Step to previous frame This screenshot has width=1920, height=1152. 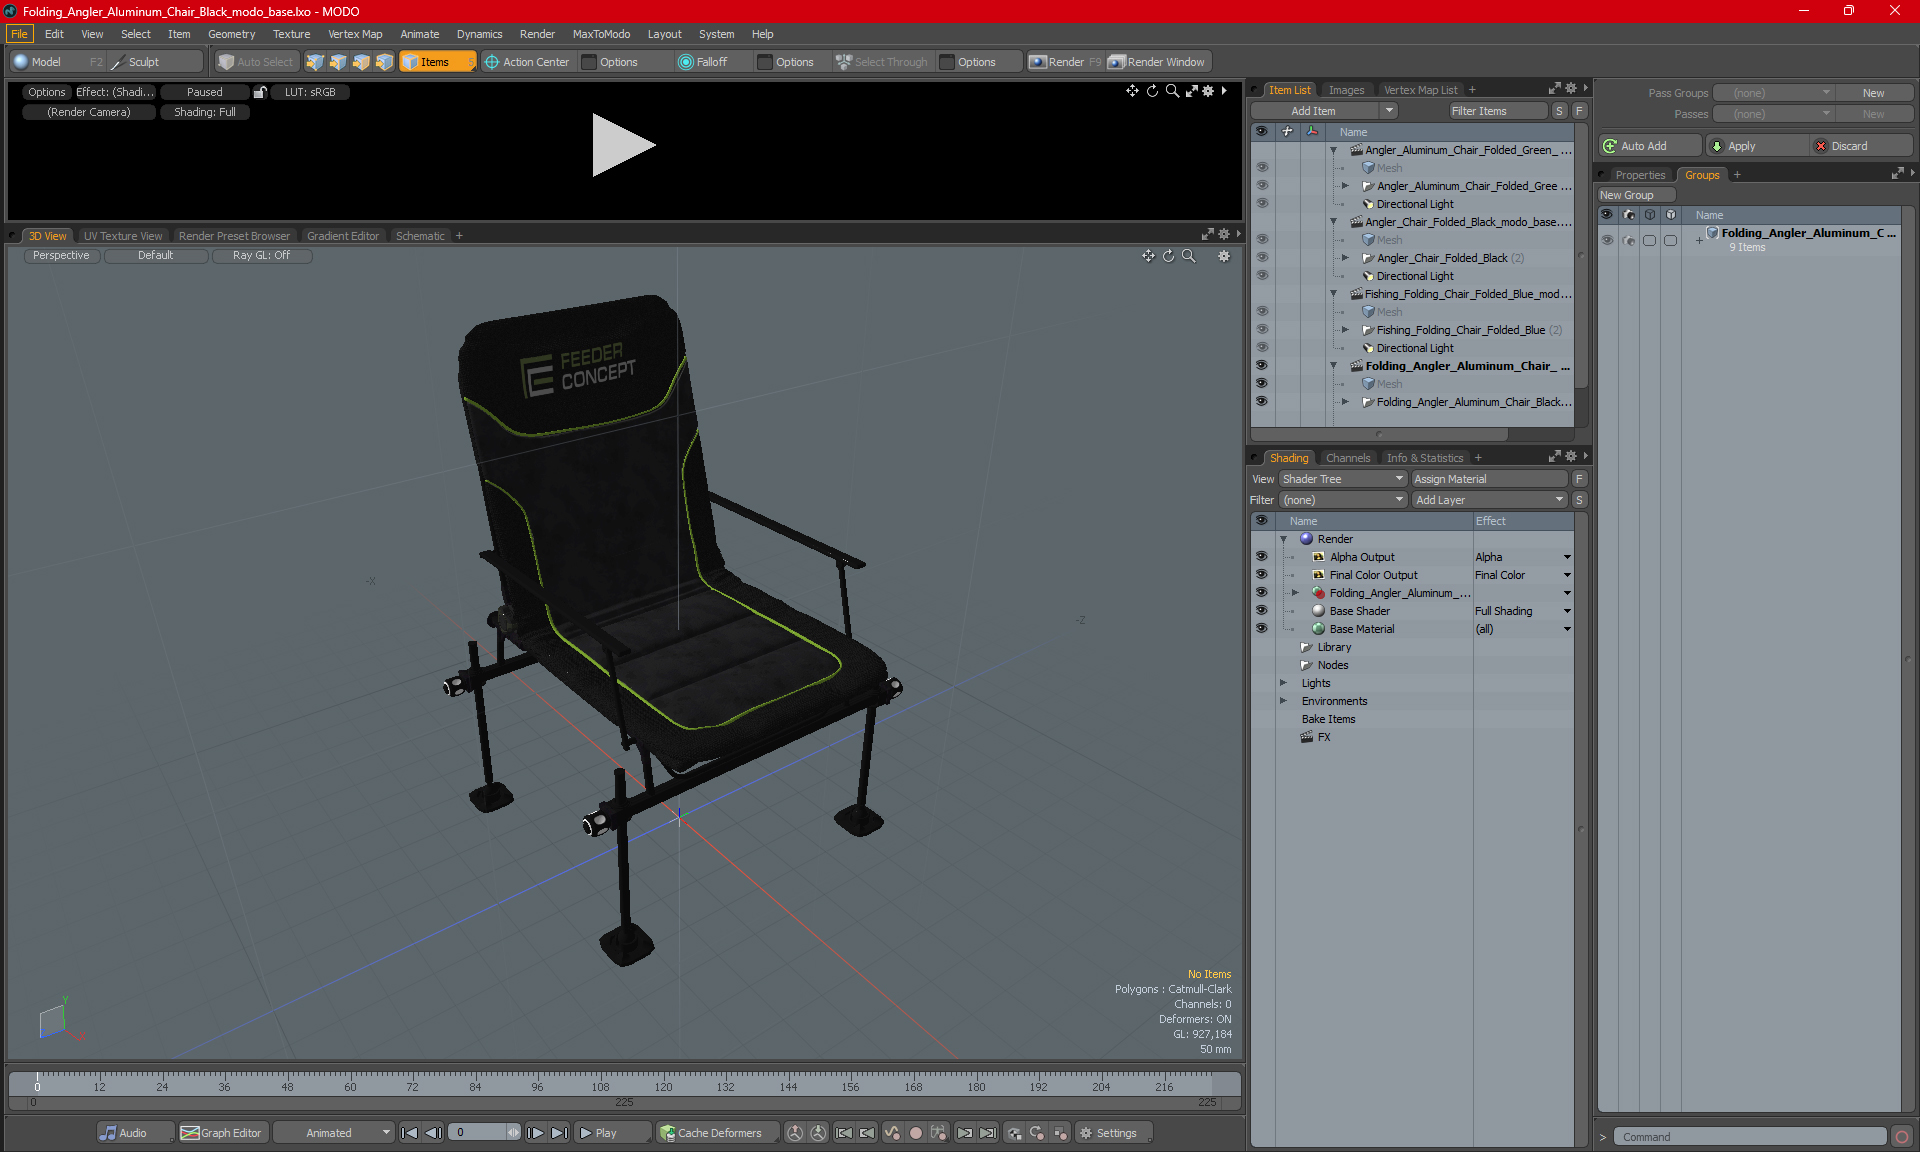point(433,1133)
